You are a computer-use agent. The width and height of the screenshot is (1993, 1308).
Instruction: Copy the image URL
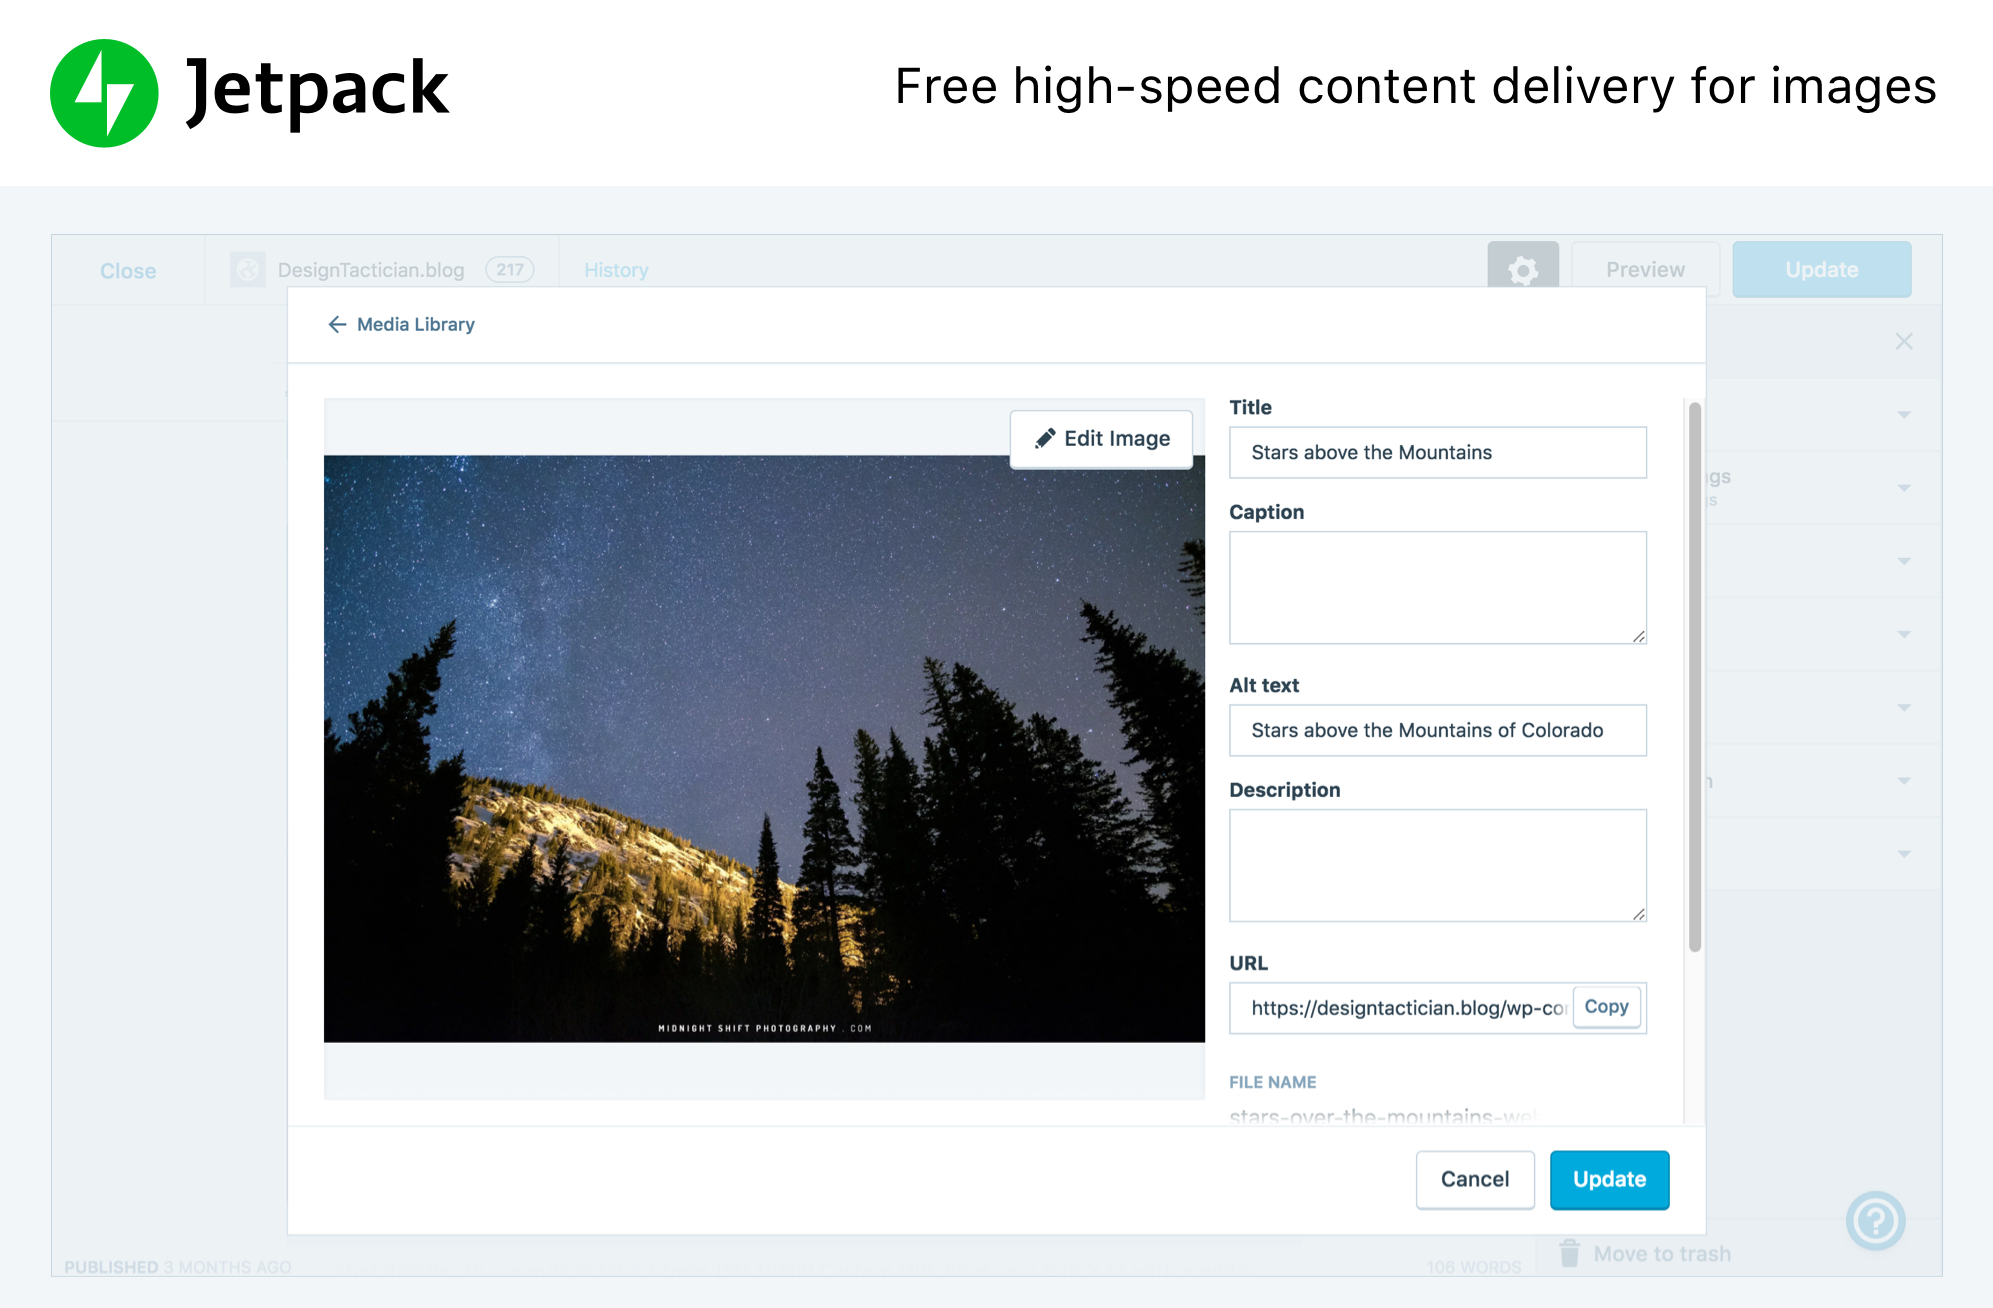click(1606, 1007)
